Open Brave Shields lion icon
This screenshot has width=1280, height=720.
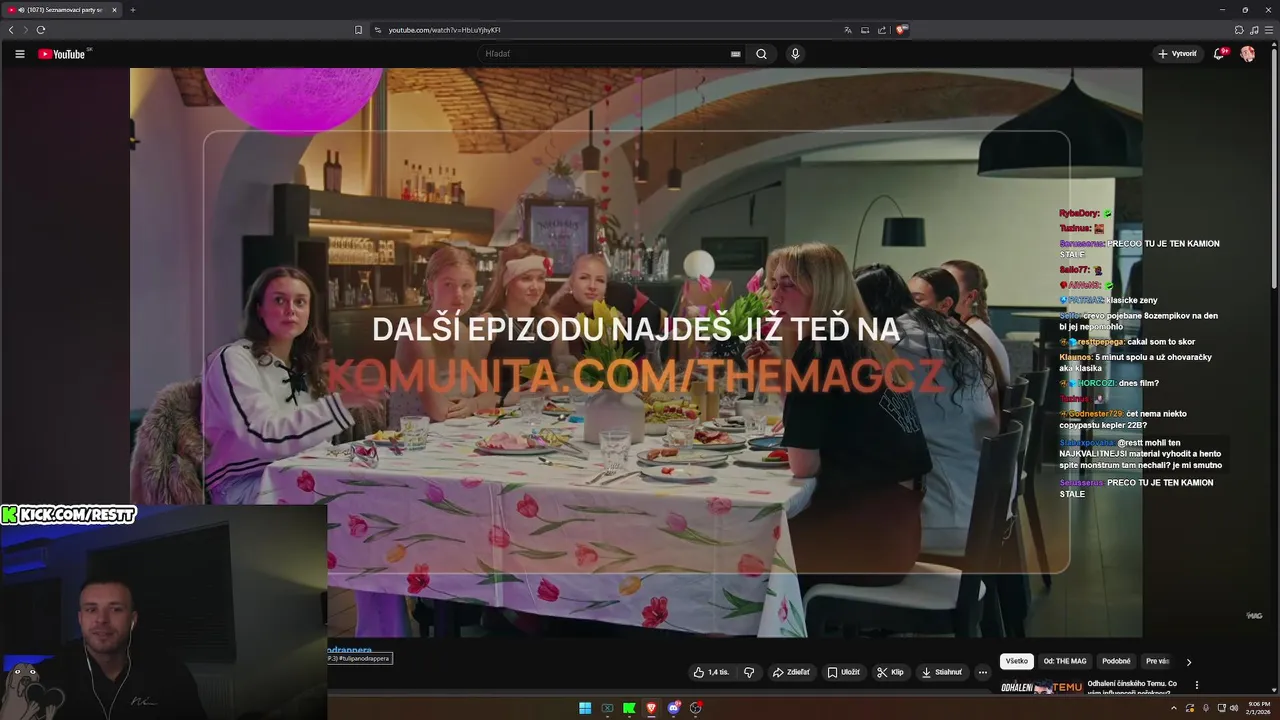pos(901,30)
